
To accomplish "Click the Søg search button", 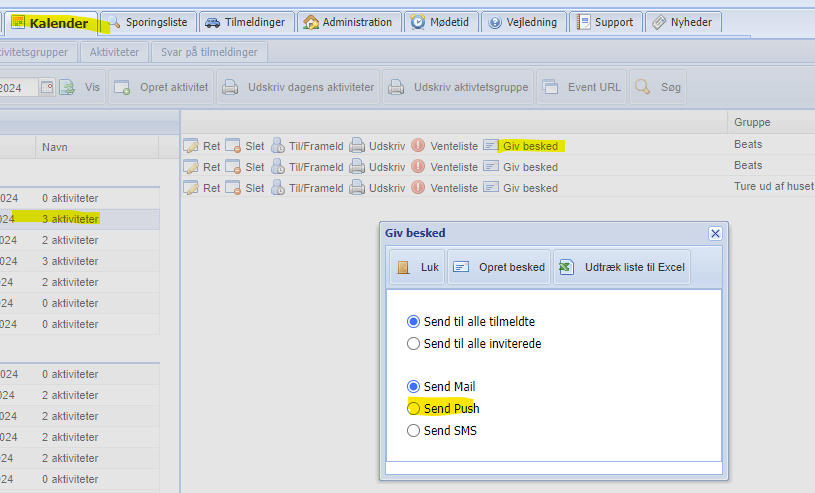I will pos(658,87).
